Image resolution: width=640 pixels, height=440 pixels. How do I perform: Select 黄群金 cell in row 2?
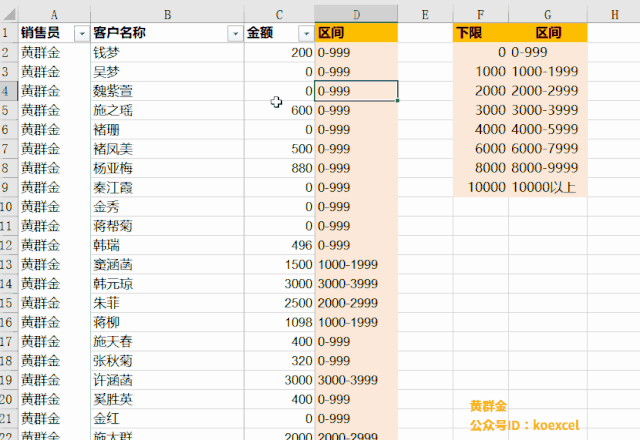click(54, 52)
